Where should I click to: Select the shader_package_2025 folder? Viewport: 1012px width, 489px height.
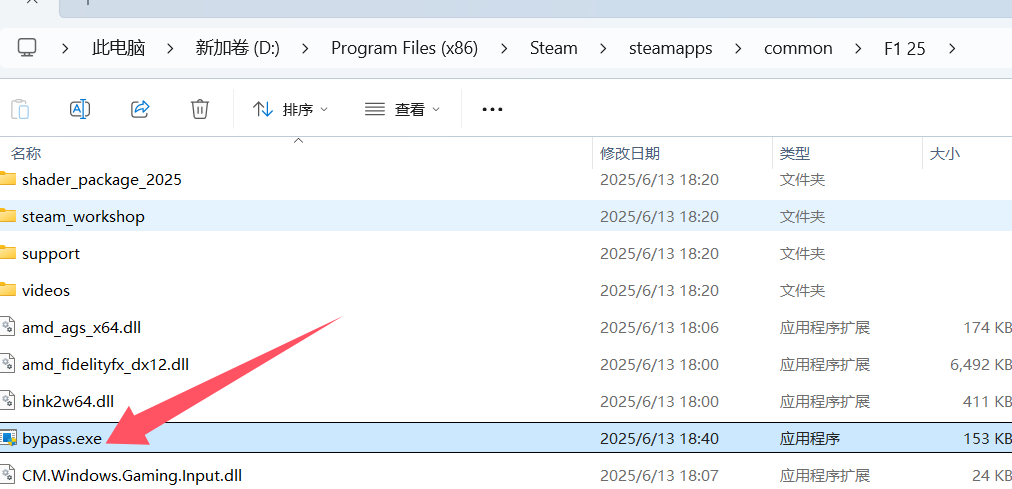point(102,179)
